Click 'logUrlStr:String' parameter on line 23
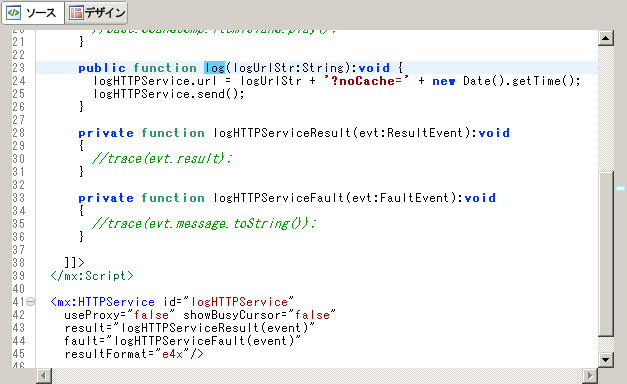Viewport: 627px width, 384px height. (288, 68)
